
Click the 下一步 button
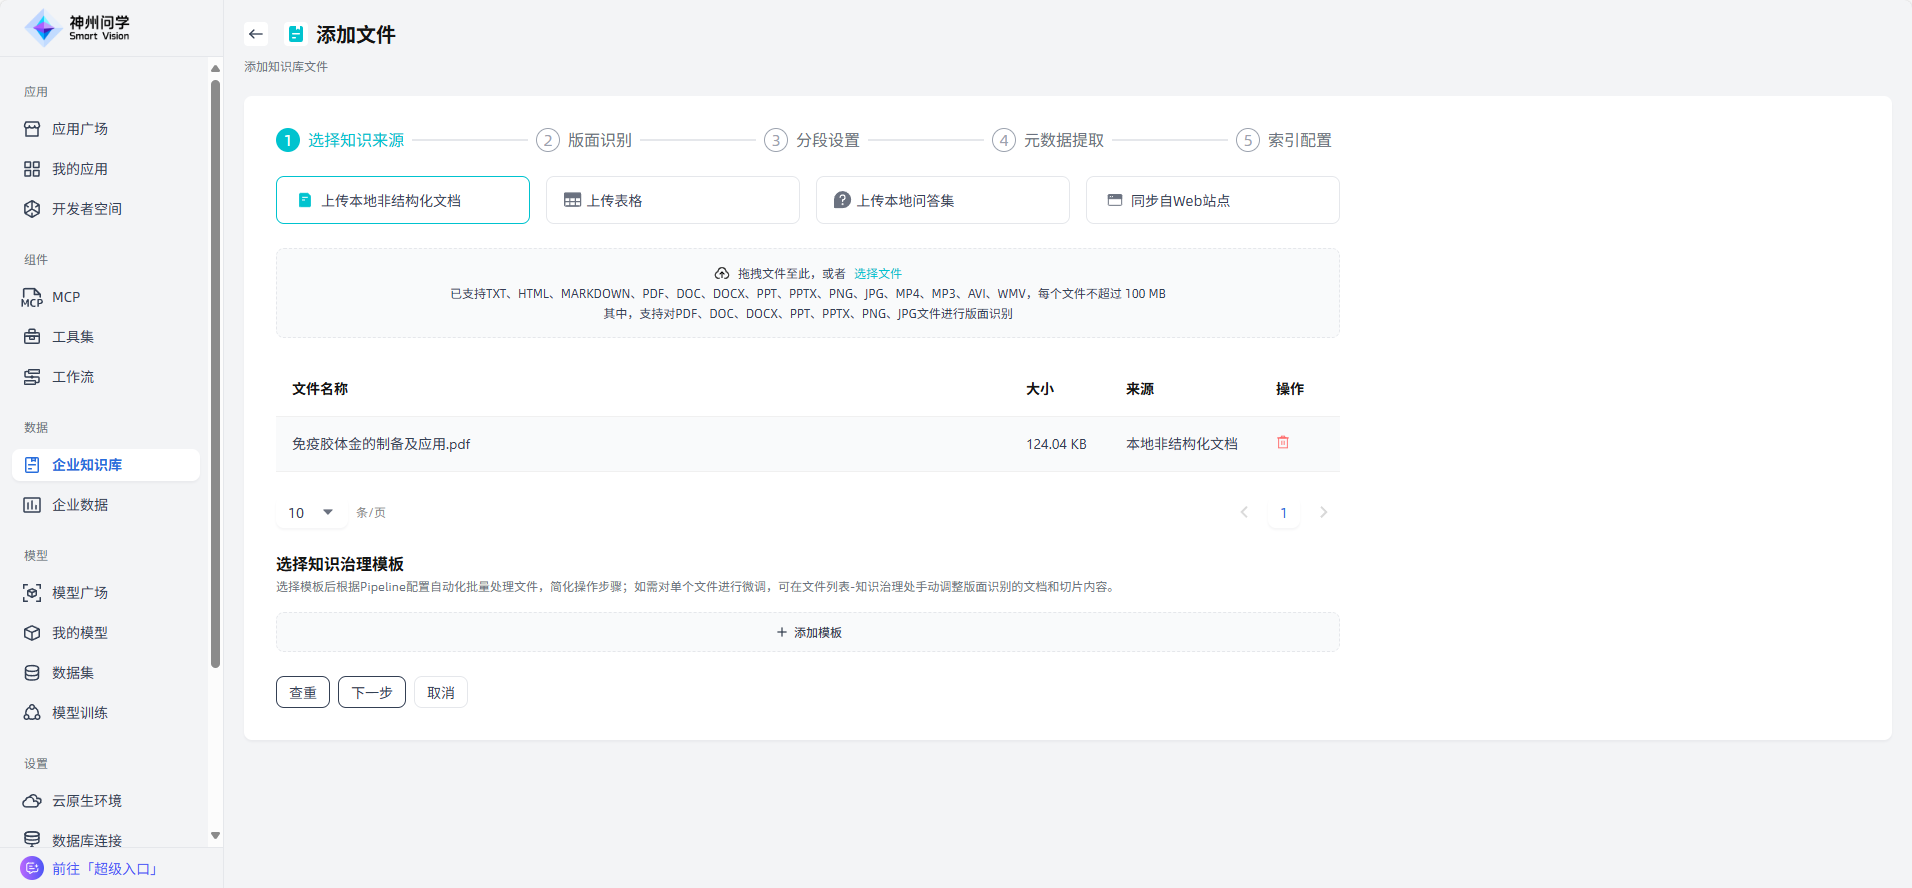click(371, 692)
